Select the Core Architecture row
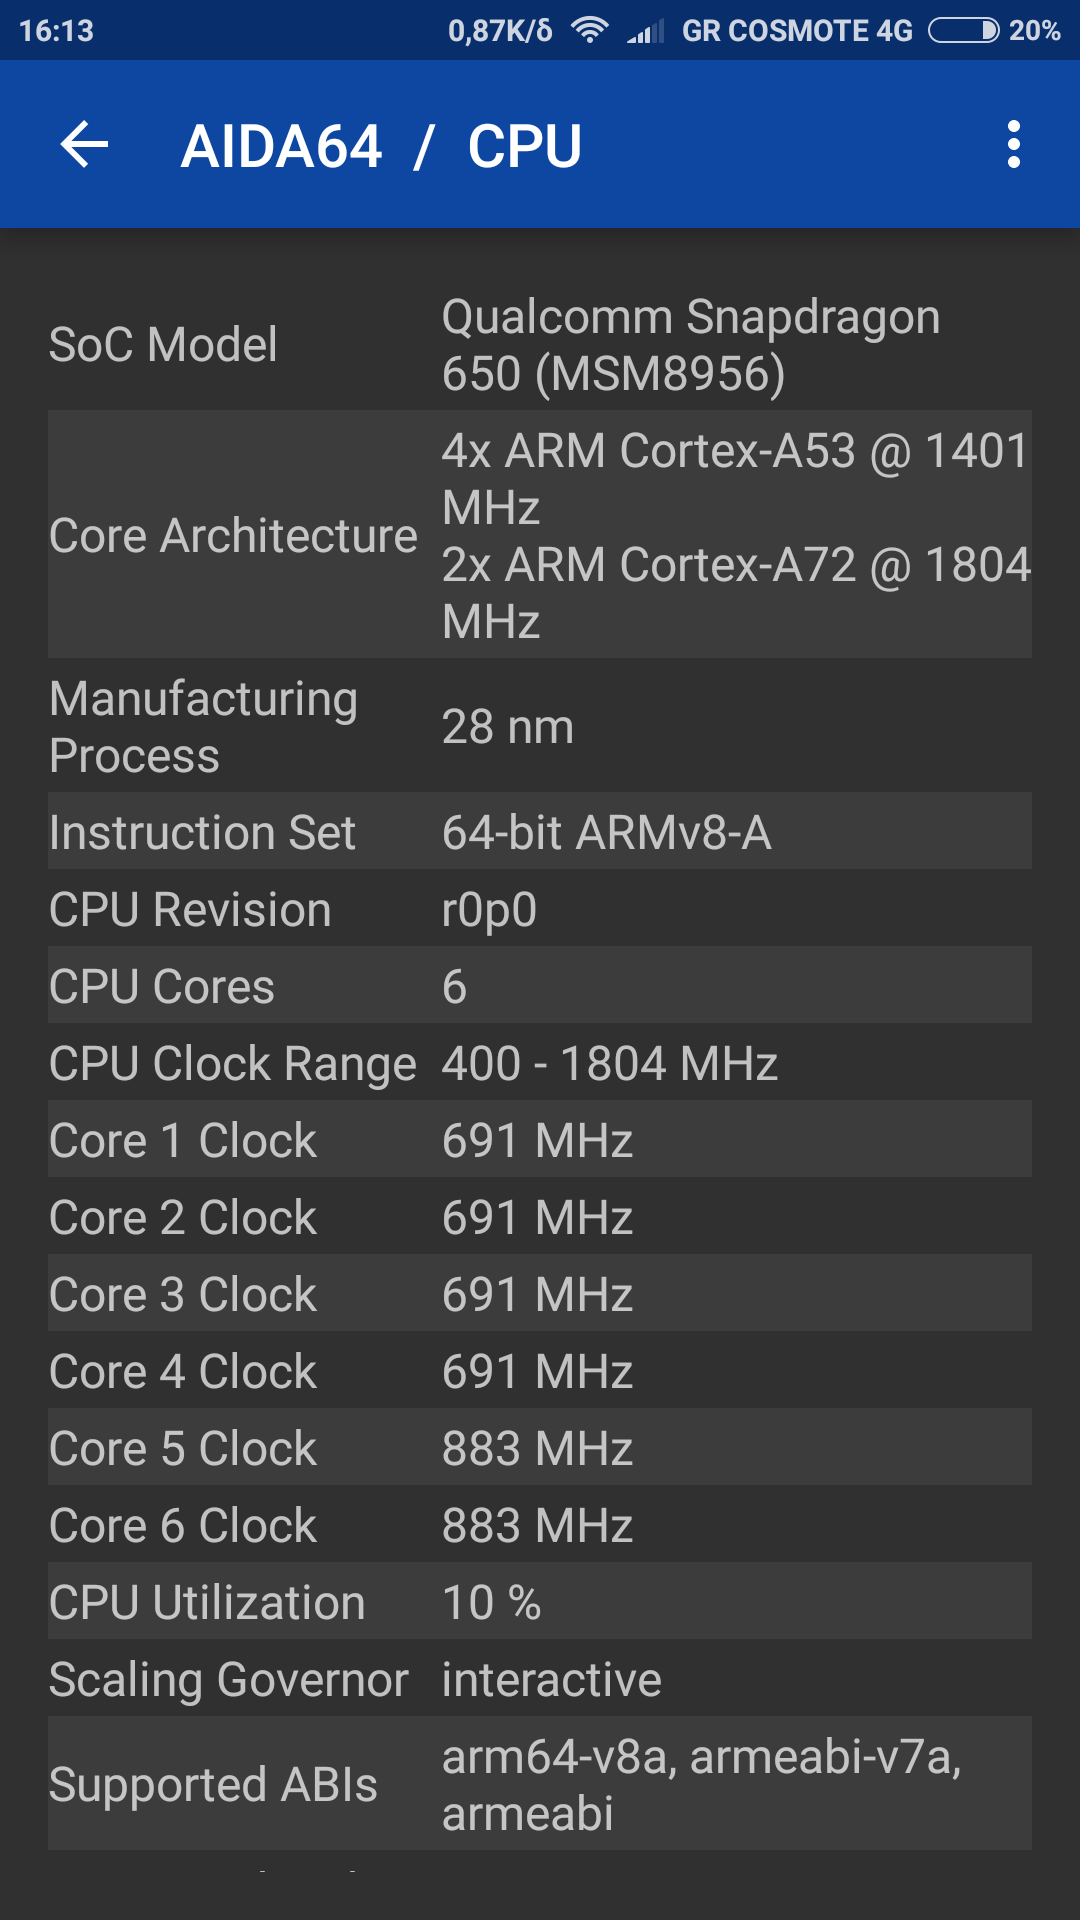The image size is (1080, 1920). pyautogui.click(x=540, y=535)
